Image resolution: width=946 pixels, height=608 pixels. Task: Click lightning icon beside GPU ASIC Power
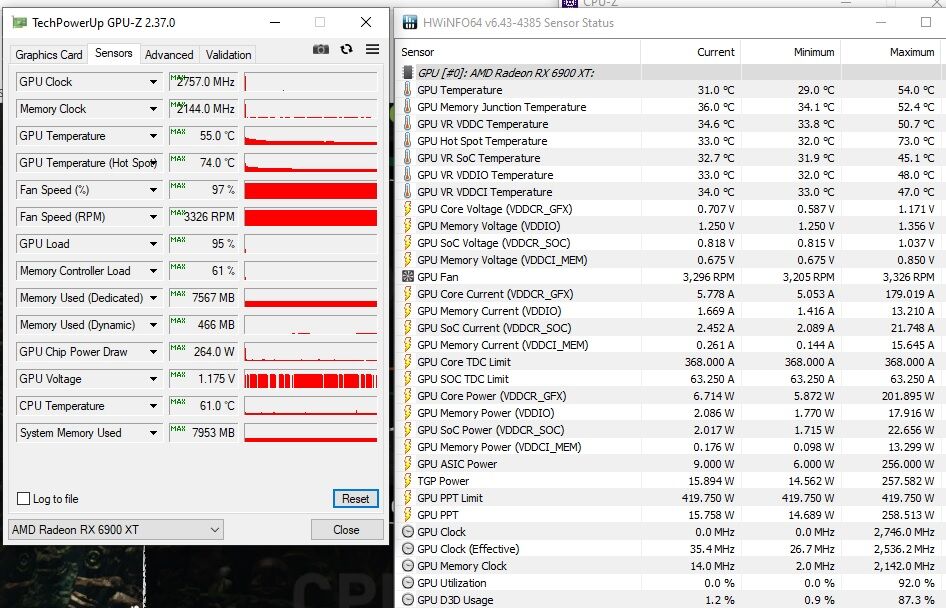(408, 464)
